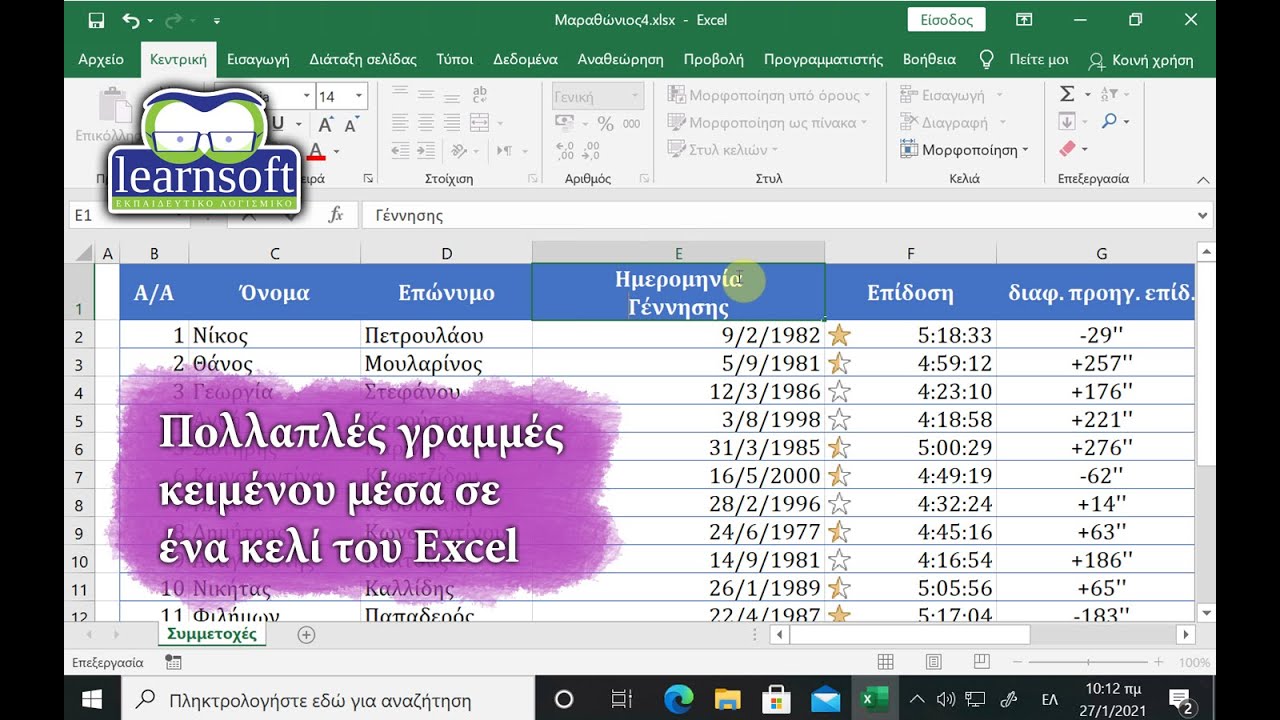Screen dimensions: 1280x720
Task: Merge and center the selected cells
Action: pyautogui.click(x=479, y=123)
